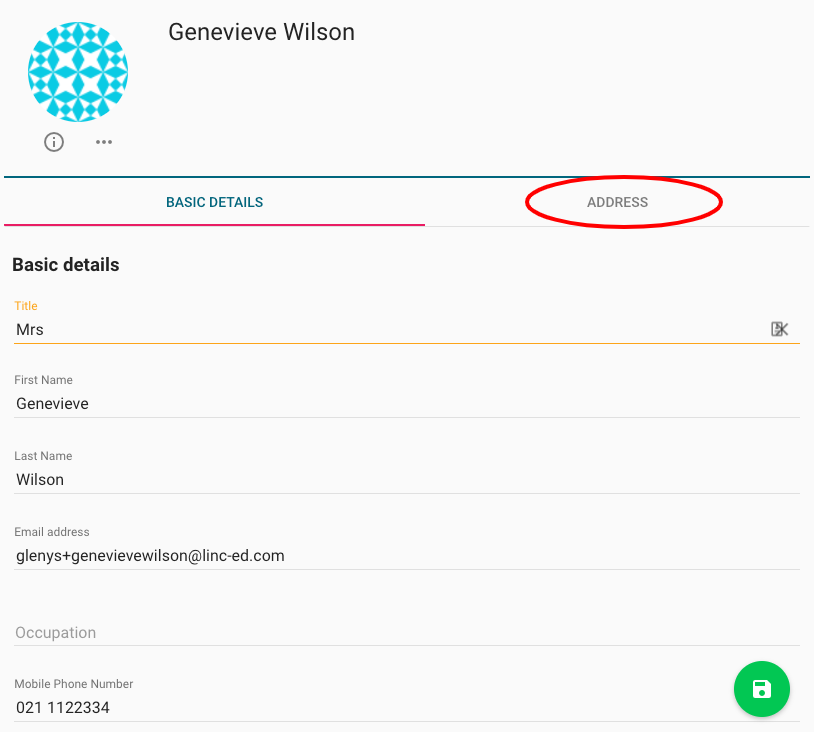This screenshot has width=814, height=732.
Task: Click the First Name label text
Action: coord(44,380)
